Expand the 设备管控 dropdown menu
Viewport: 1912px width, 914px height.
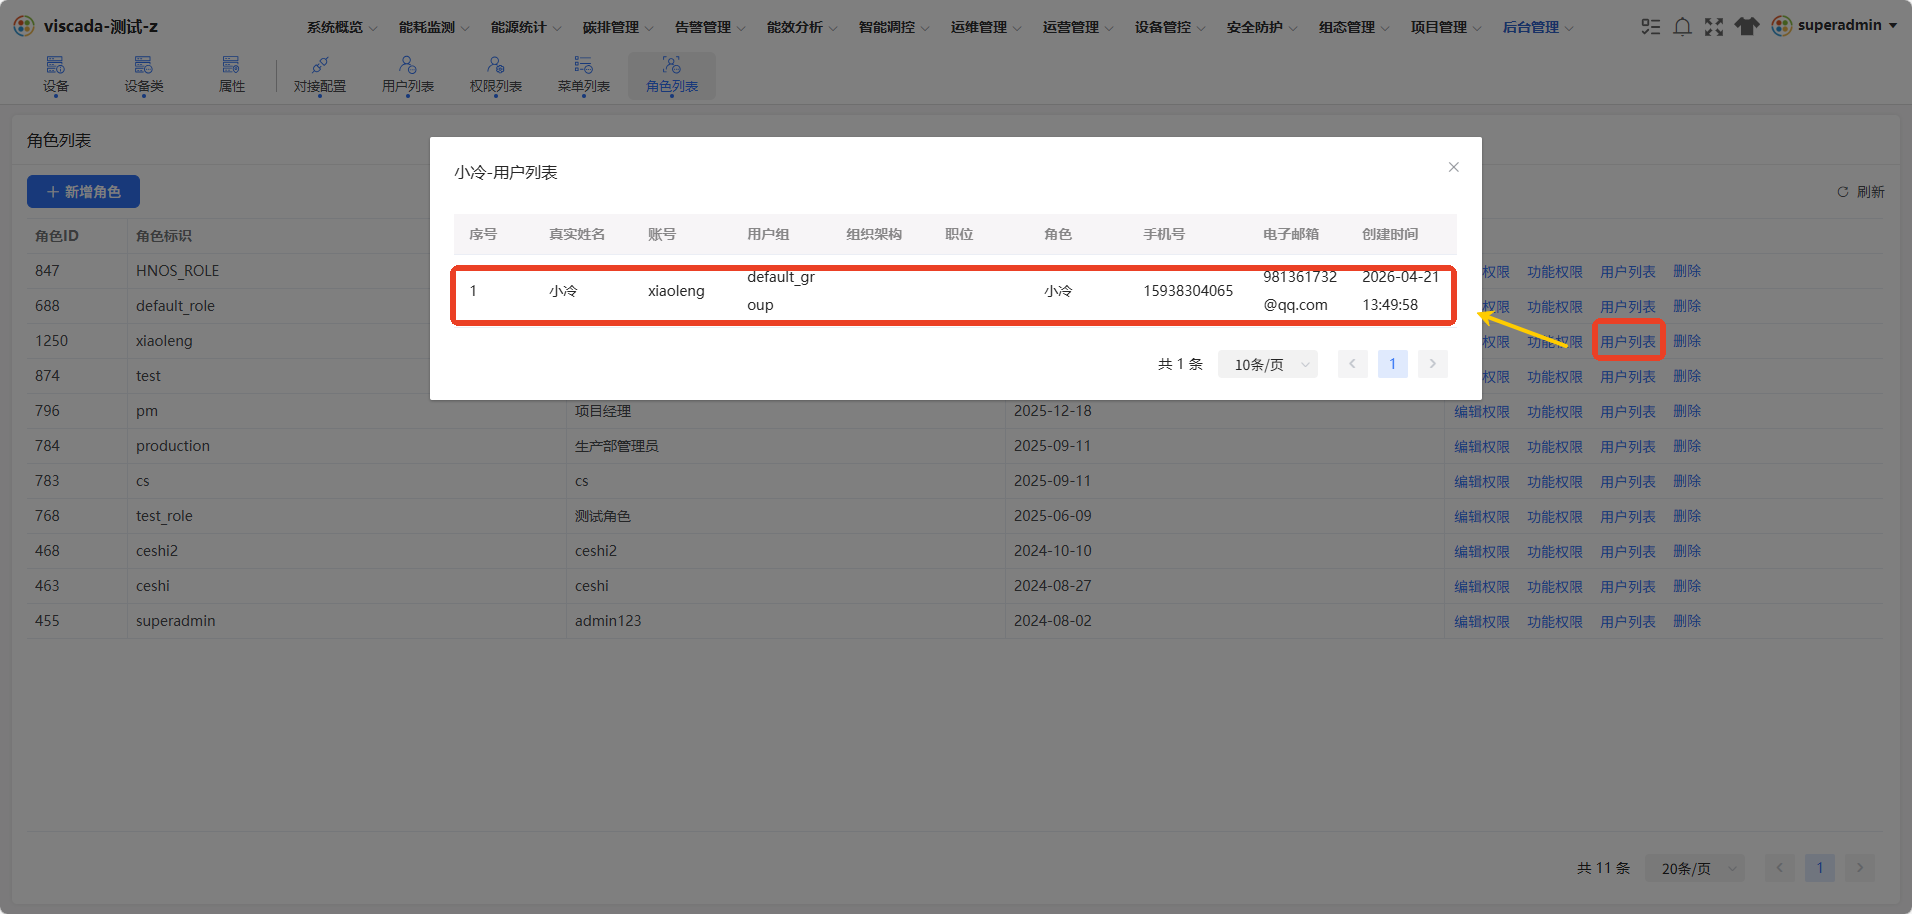(1170, 27)
